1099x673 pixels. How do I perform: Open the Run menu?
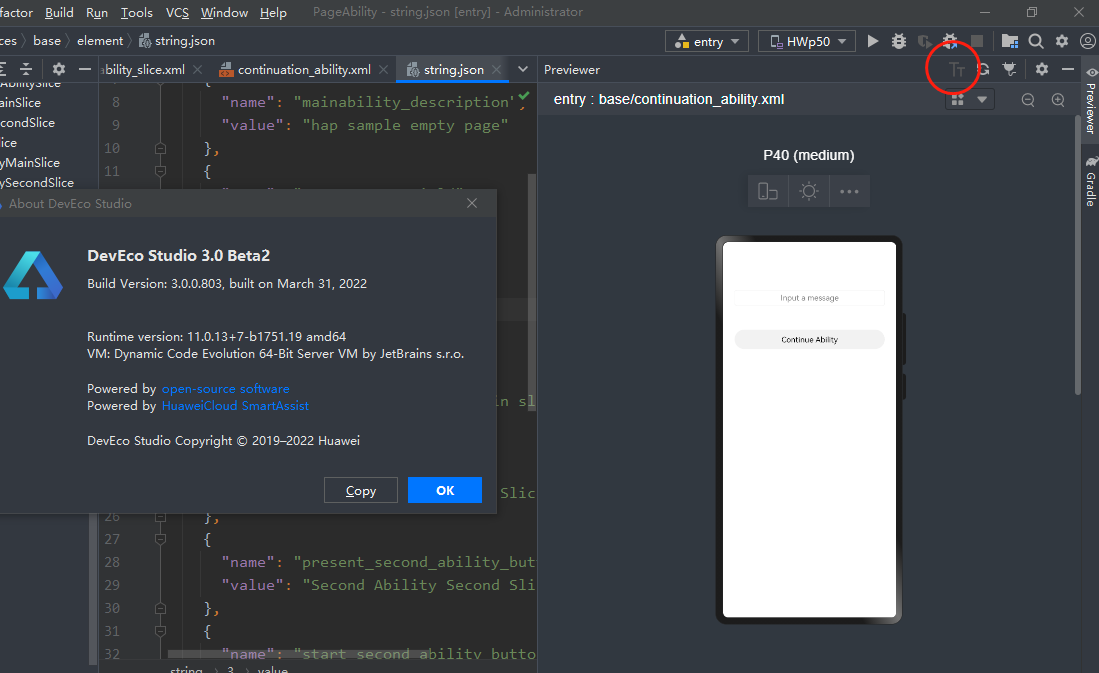(x=97, y=13)
